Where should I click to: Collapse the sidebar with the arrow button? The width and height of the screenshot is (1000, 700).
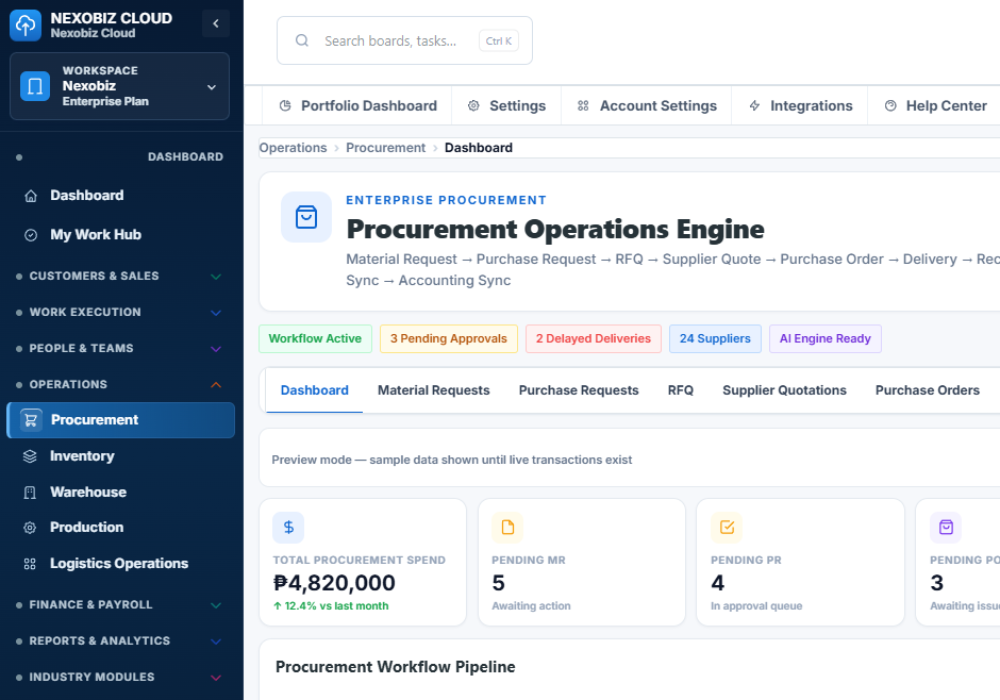[216, 24]
